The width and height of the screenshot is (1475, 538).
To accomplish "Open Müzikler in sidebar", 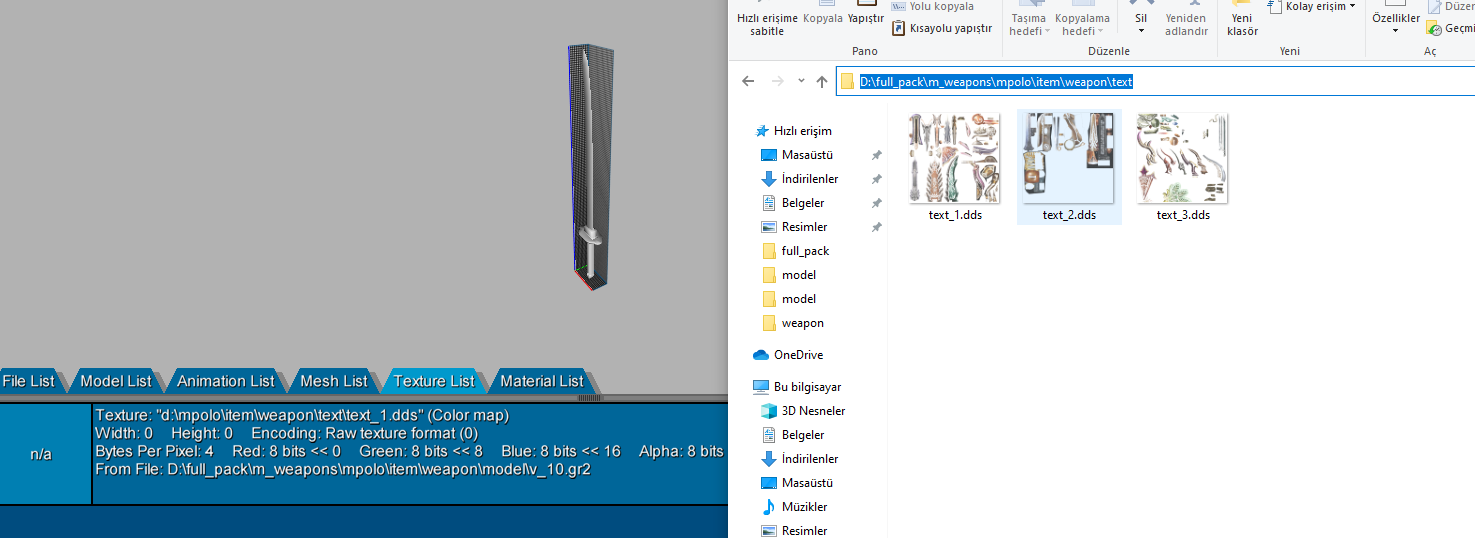I will coord(804,507).
